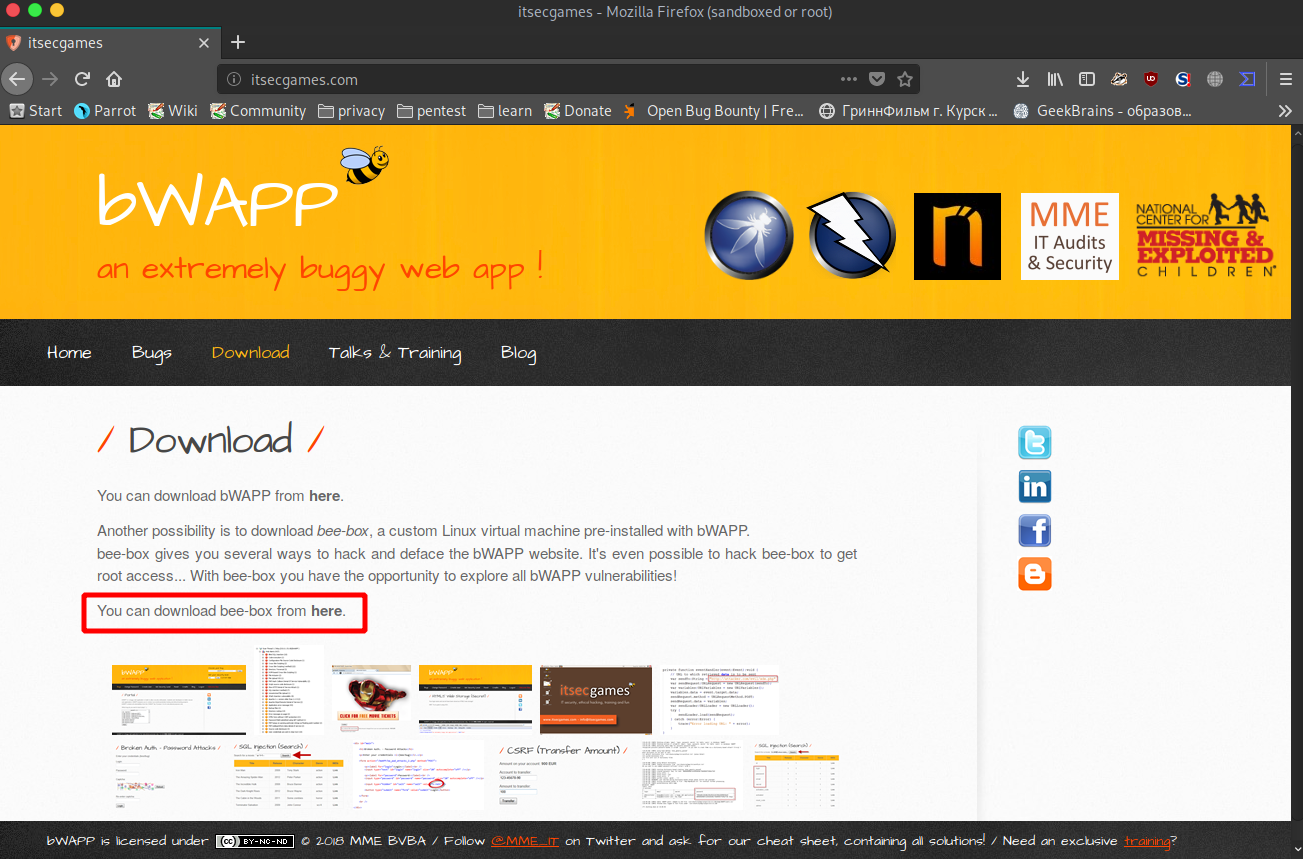Open the Community bookmark

[258, 111]
